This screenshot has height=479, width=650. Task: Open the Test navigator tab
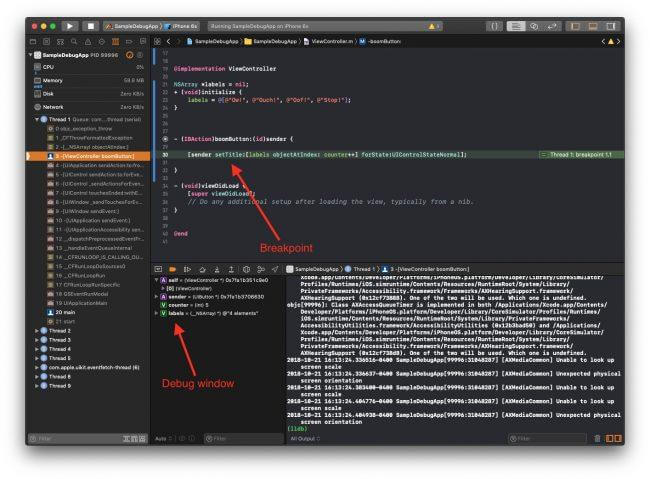coord(102,41)
